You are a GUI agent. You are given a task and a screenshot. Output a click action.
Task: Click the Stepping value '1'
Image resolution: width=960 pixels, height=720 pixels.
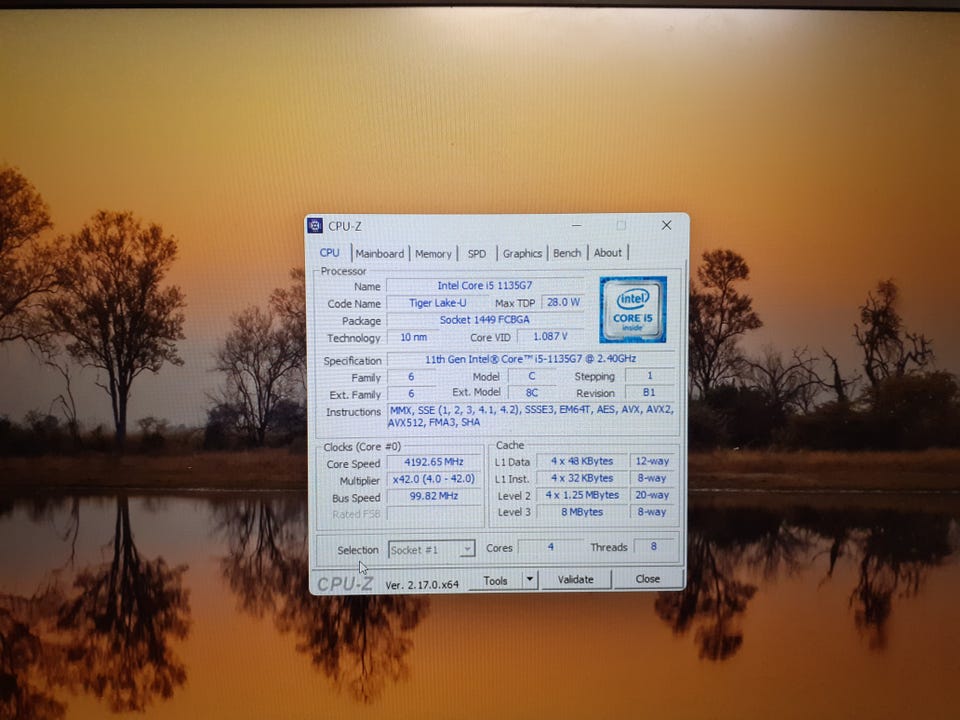coord(649,375)
